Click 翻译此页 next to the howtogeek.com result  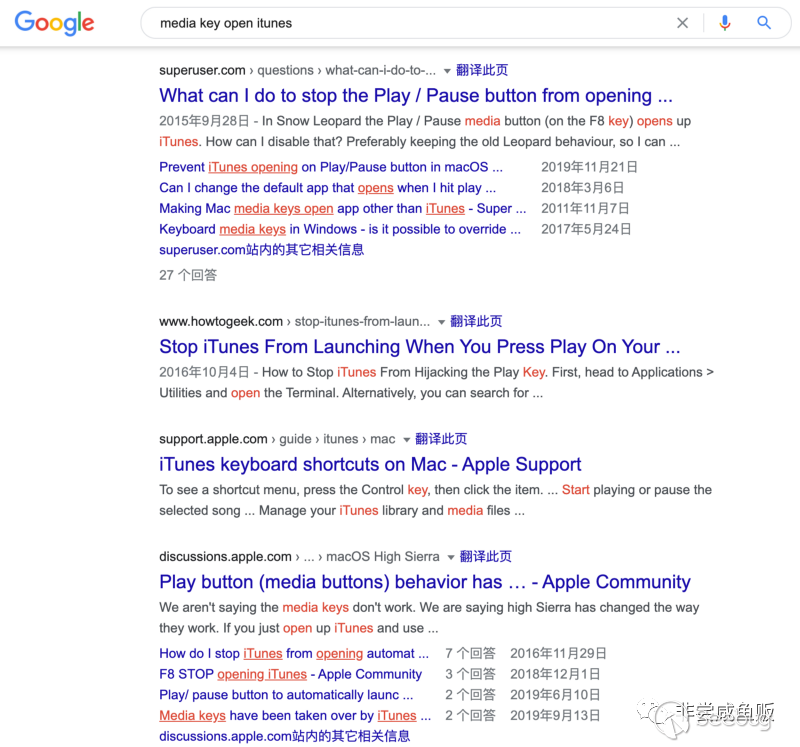point(476,321)
